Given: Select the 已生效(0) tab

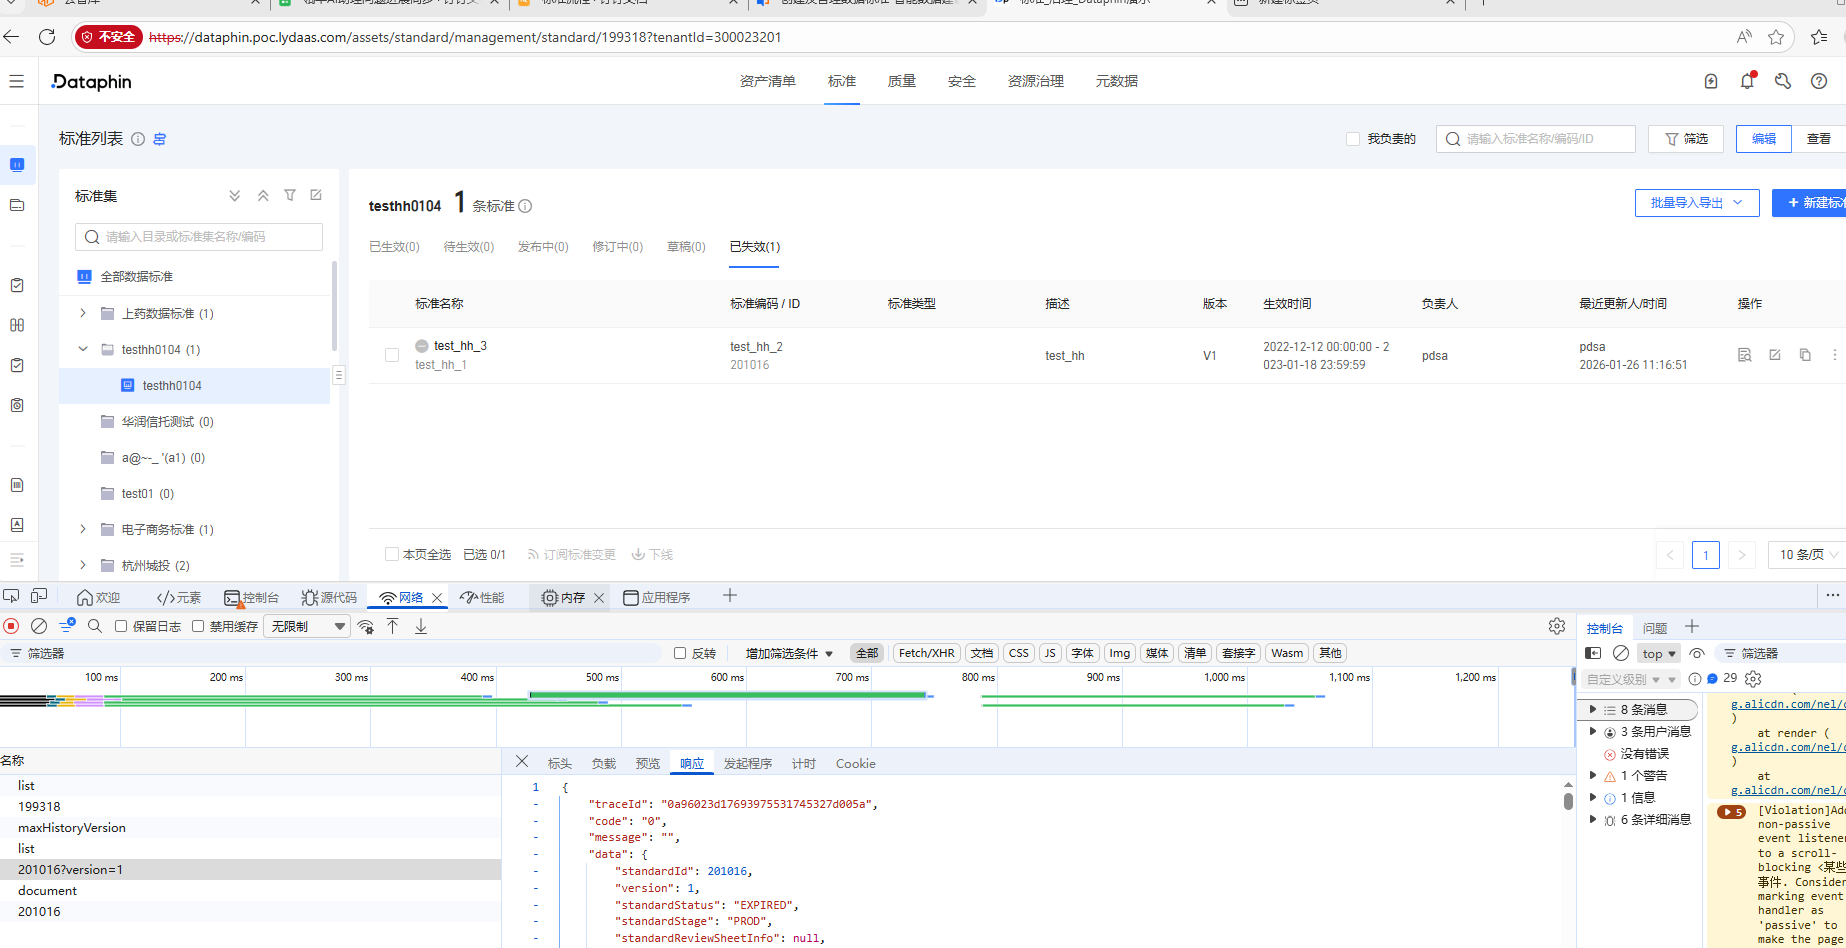Looking at the screenshot, I should pyautogui.click(x=394, y=247).
